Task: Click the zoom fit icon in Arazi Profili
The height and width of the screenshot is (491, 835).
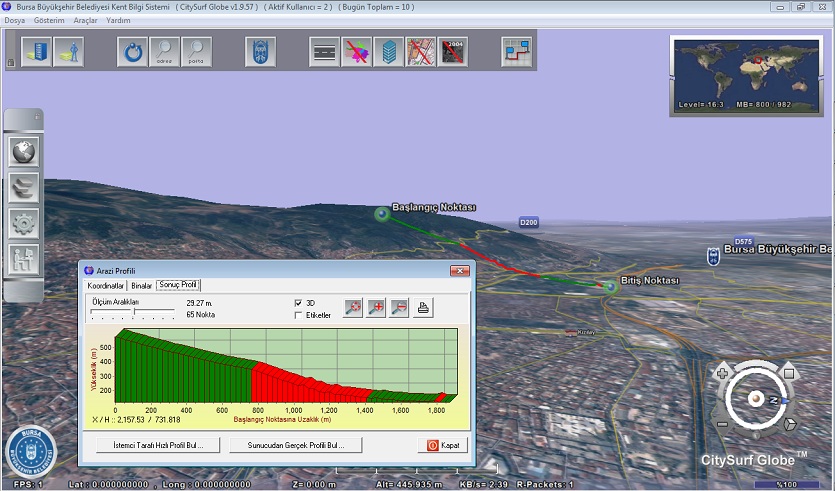Action: pos(353,307)
